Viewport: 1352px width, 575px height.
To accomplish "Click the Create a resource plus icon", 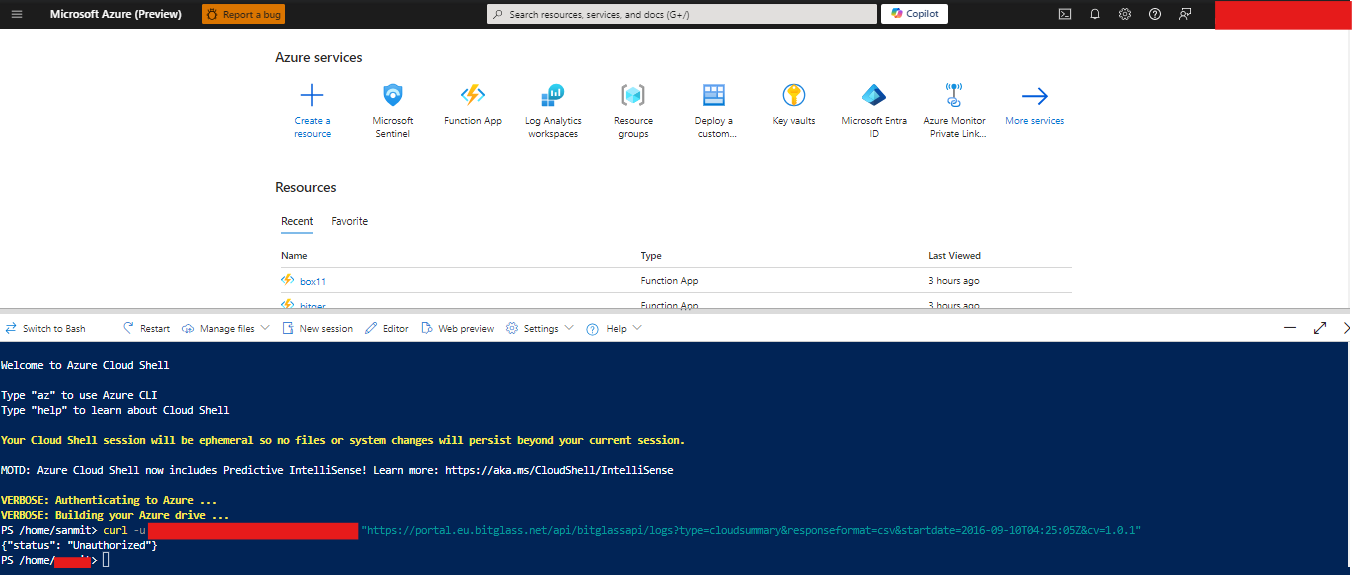I will (312, 96).
